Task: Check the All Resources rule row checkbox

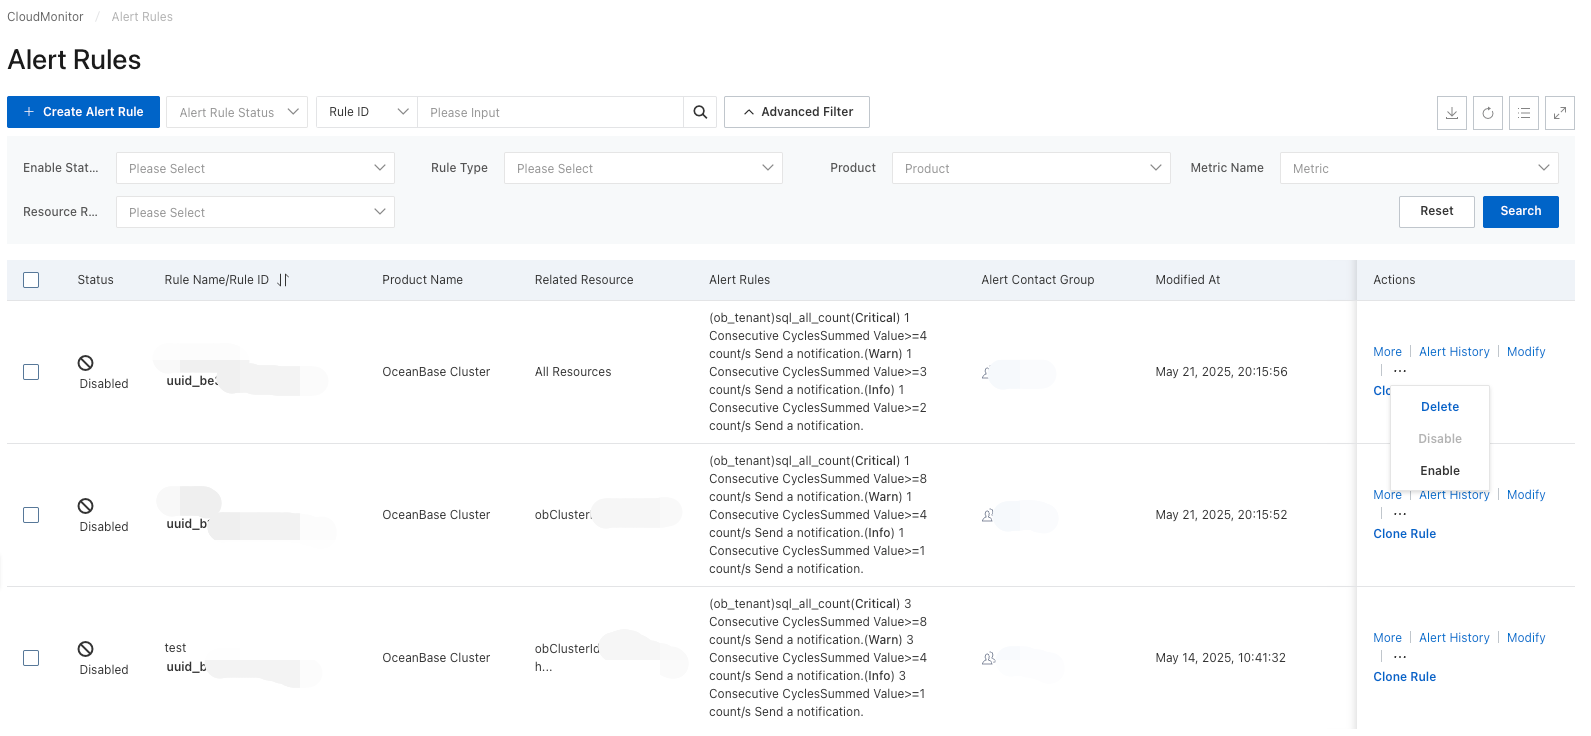Action: (x=31, y=372)
